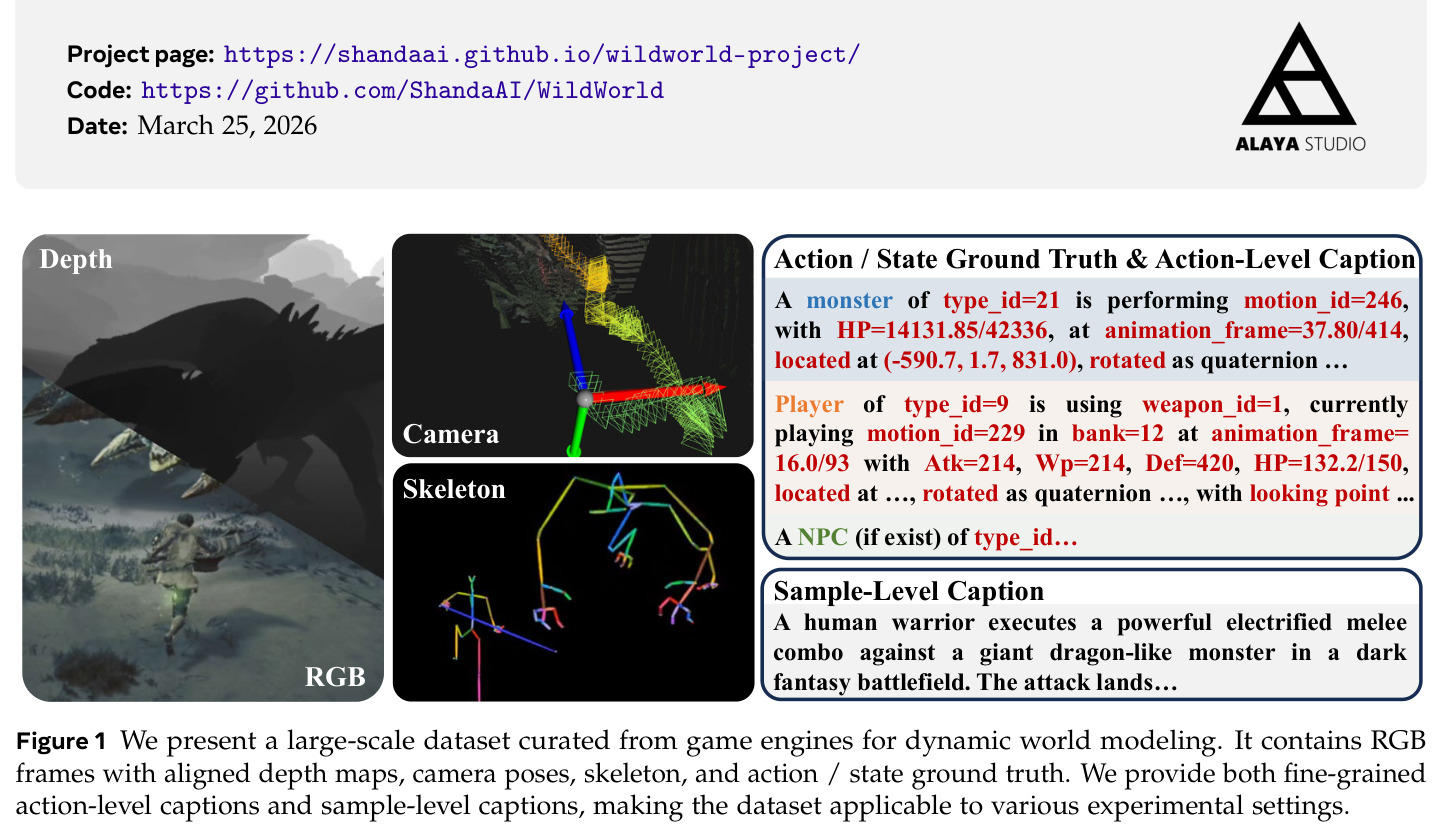Open the ShandaAI/WildWorld GitHub code link
Screen dimensions: 1444x838
tap(402, 90)
